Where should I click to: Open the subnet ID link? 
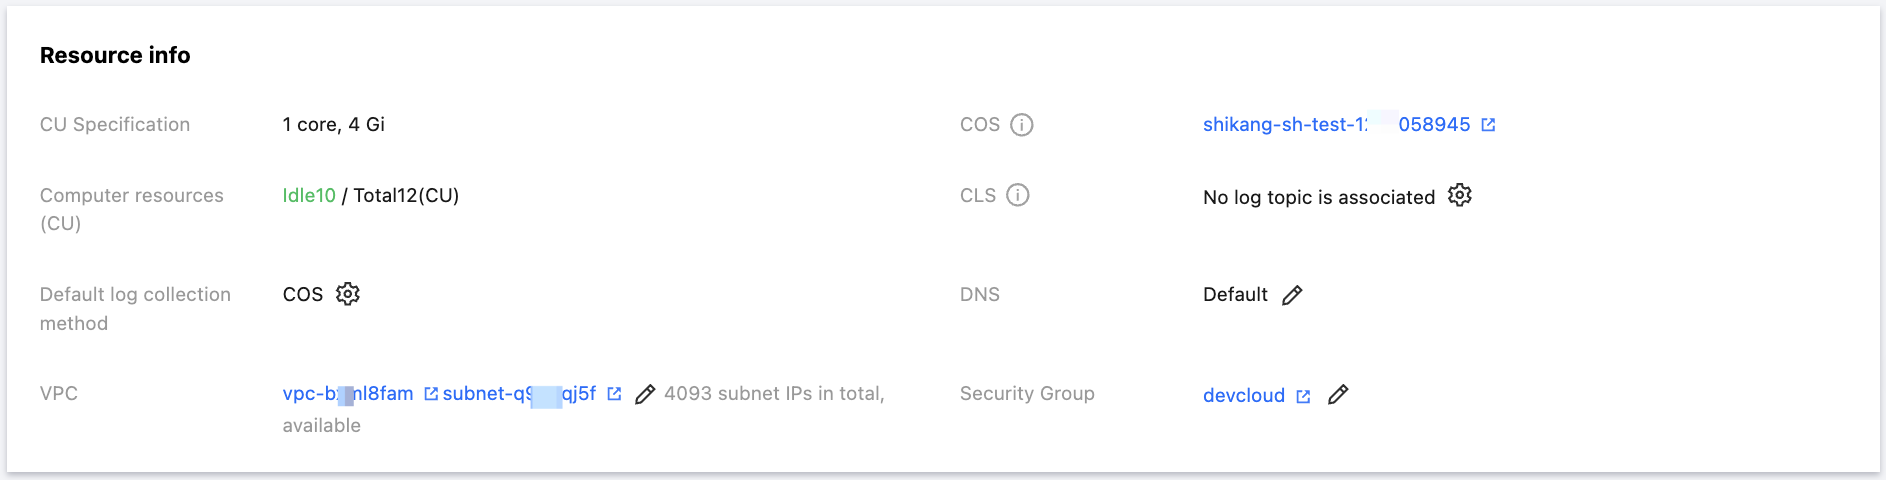519,394
